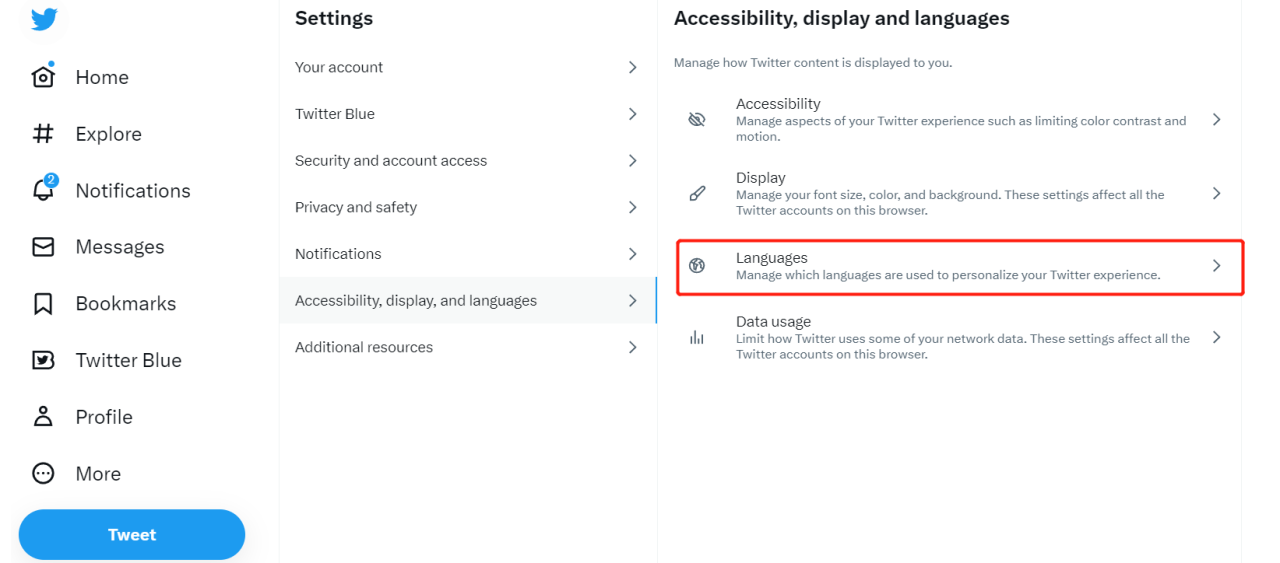Image resolution: width=1280 pixels, height=563 pixels.
Task: Open Privacy and safety settings
Action: pos(356,207)
